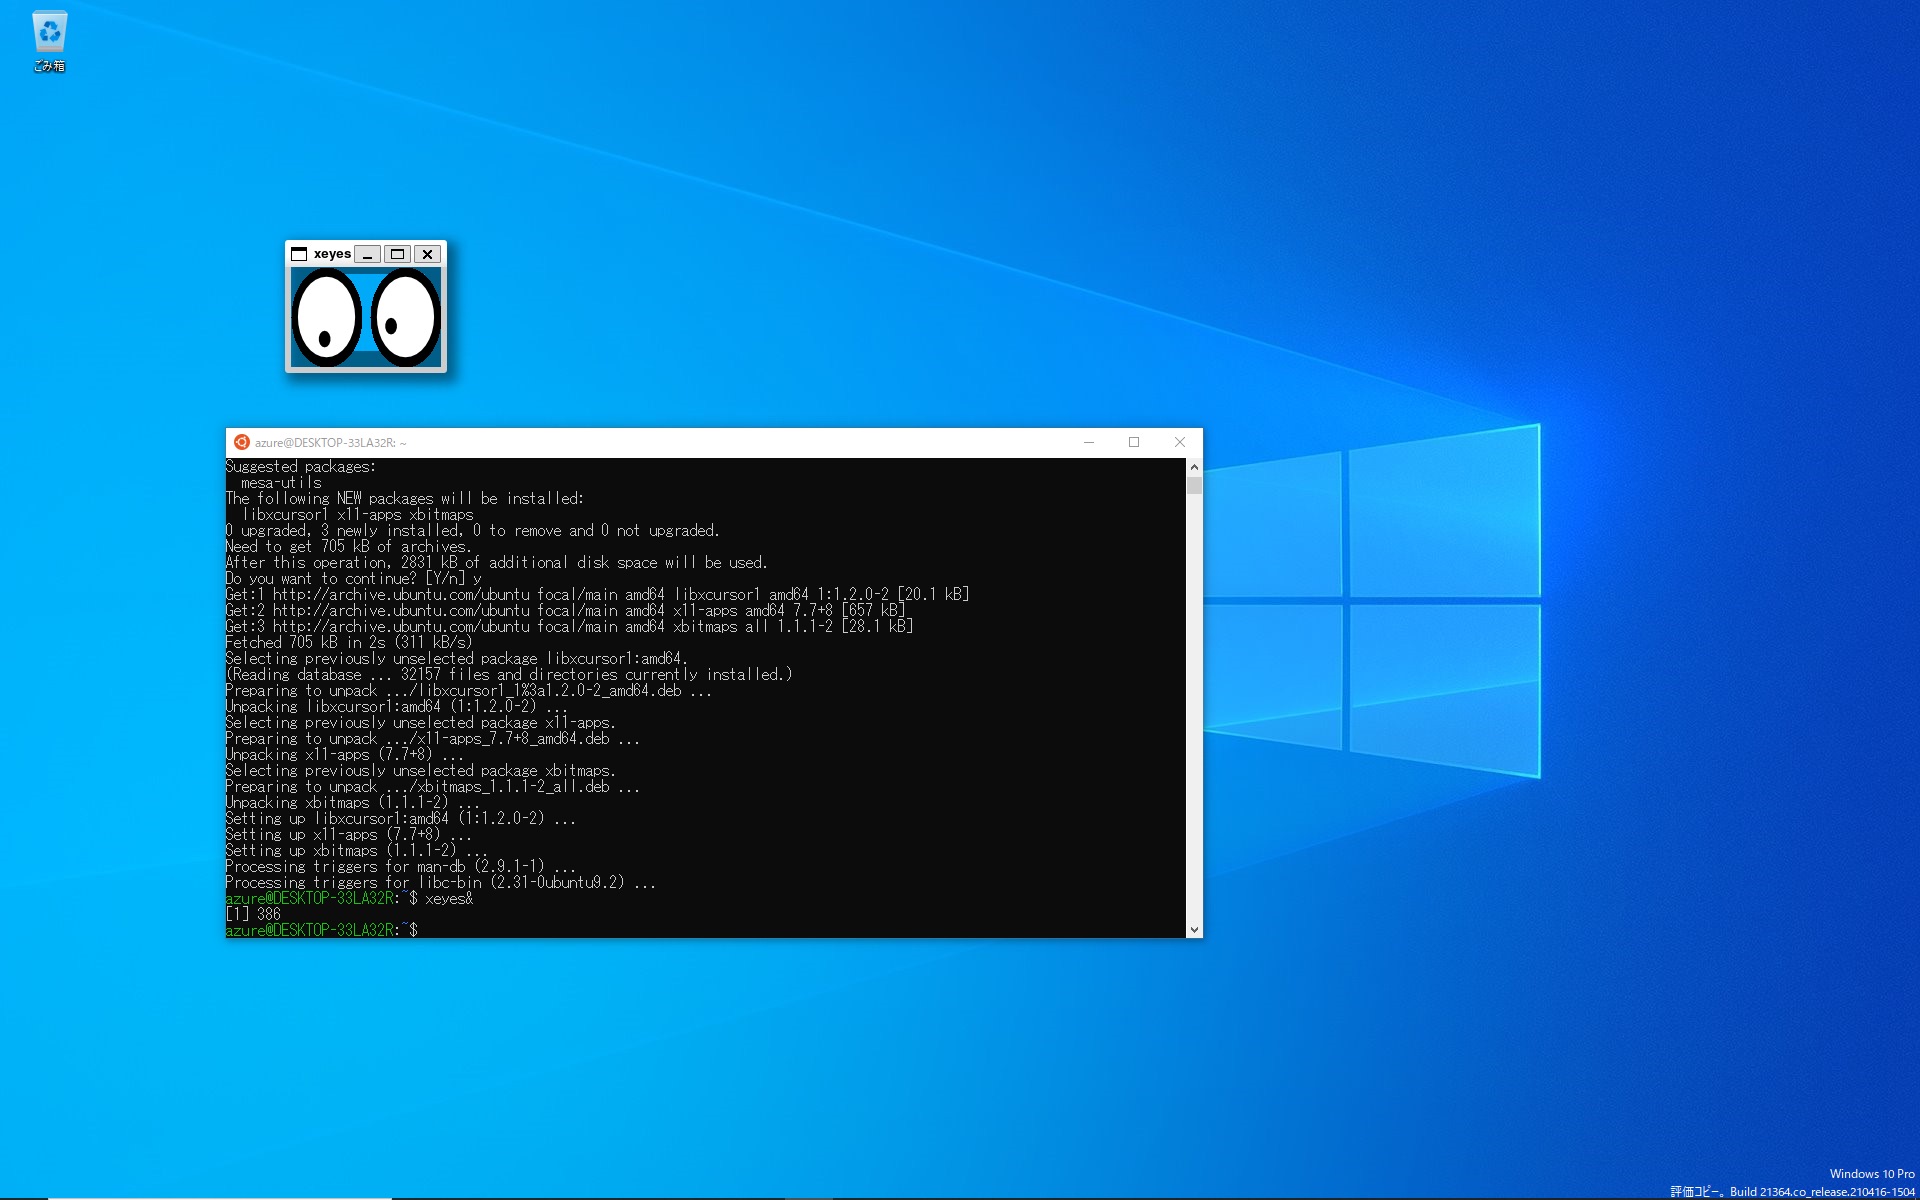Click the terminal scrollbar down arrow
The image size is (1920, 1200).
(x=1194, y=930)
